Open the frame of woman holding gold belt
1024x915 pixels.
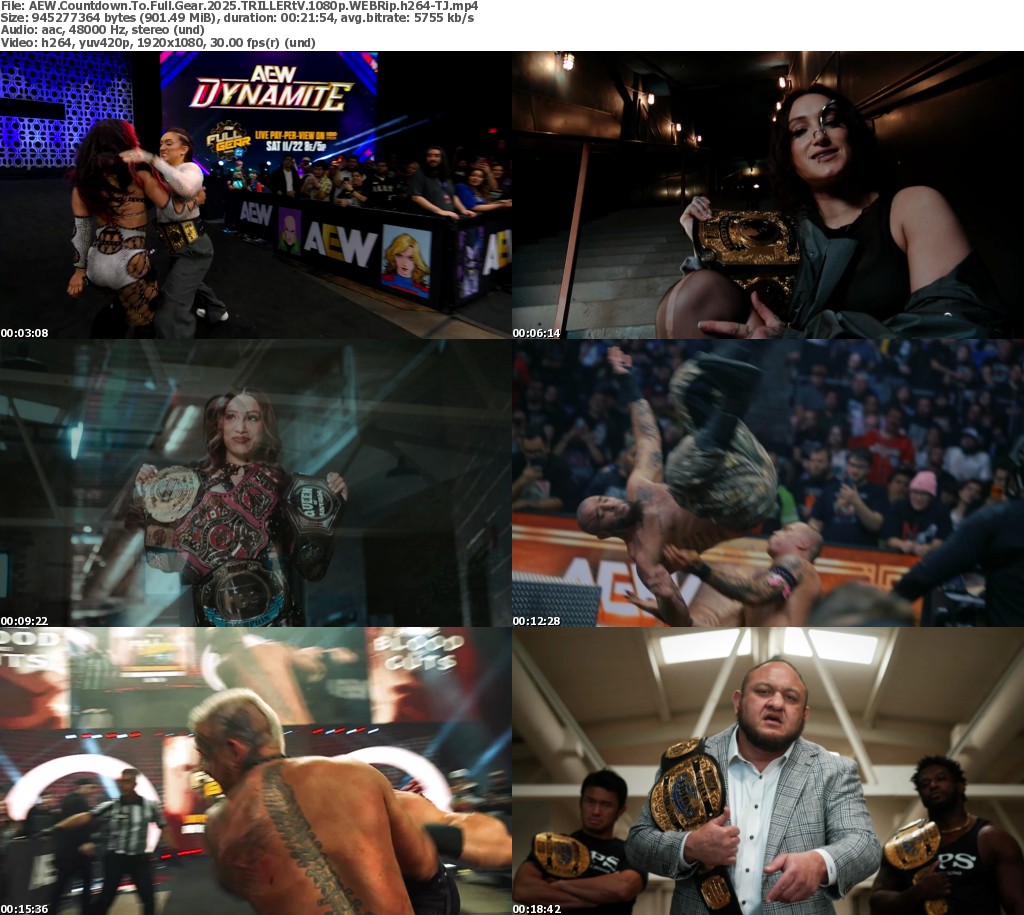pyautogui.click(x=768, y=195)
